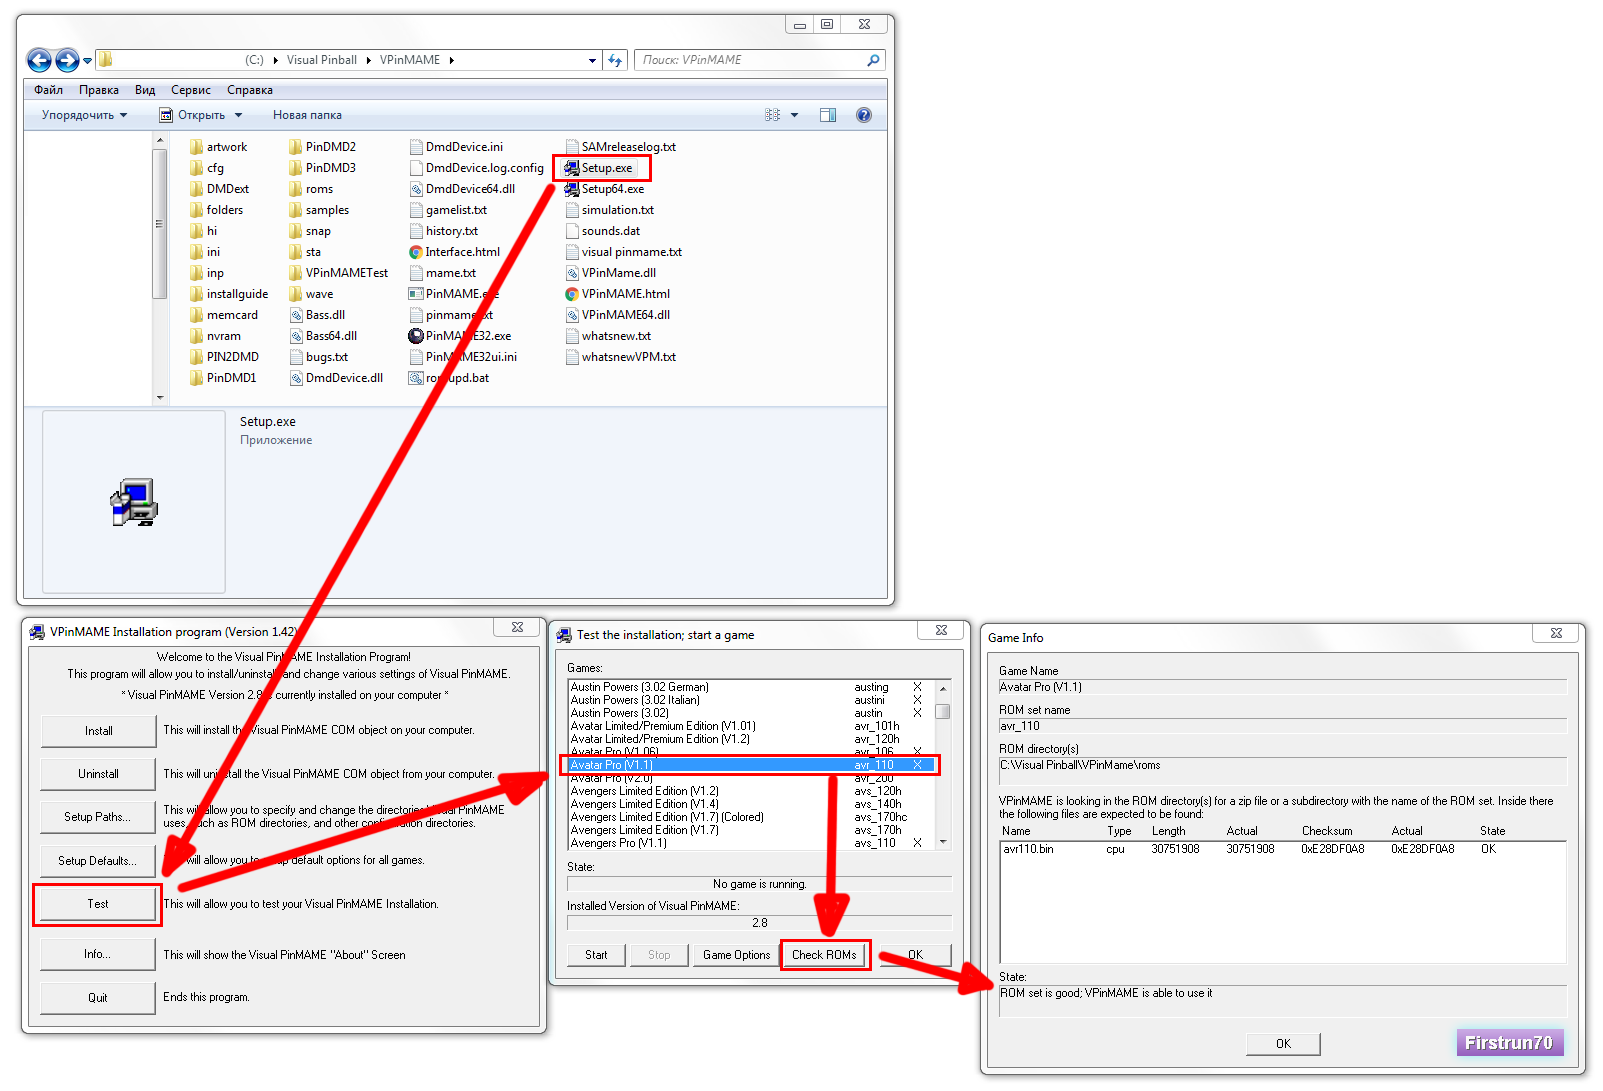
Task: Expand the Открыть dropdown arrow
Action: point(239,115)
